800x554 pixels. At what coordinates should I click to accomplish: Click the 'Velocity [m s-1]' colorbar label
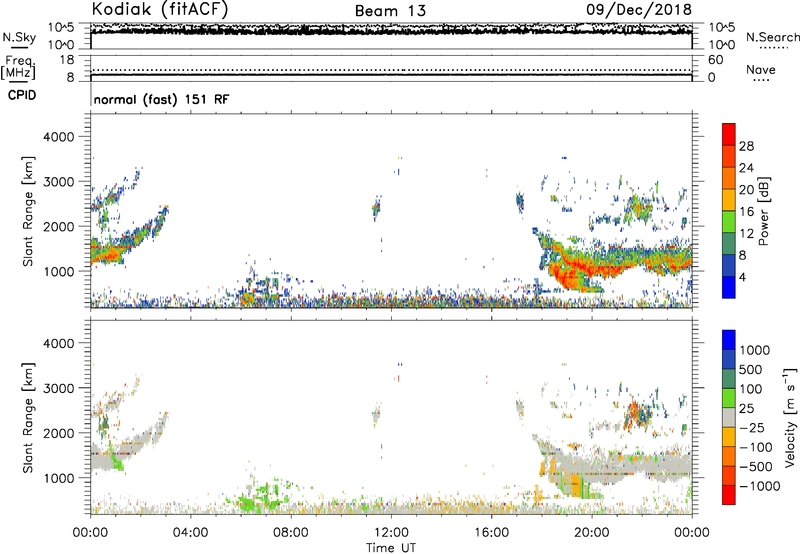point(790,417)
